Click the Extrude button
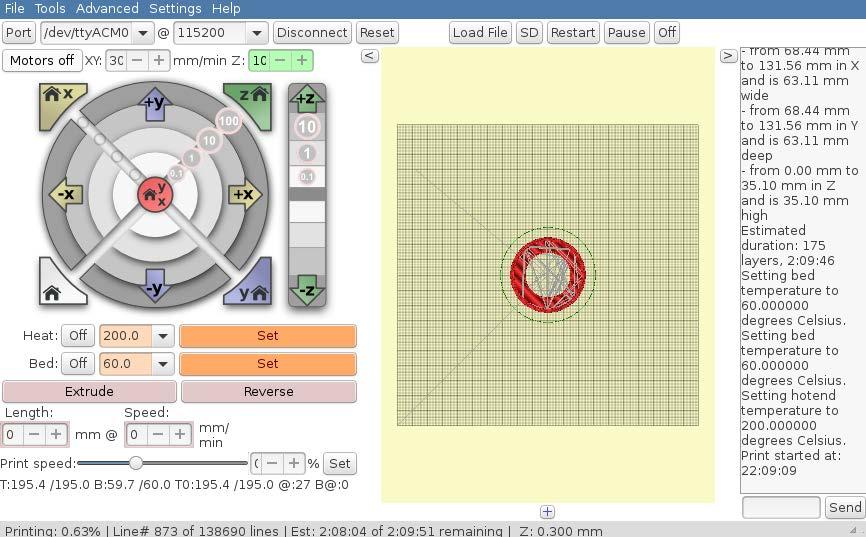866x537 pixels. pos(89,392)
